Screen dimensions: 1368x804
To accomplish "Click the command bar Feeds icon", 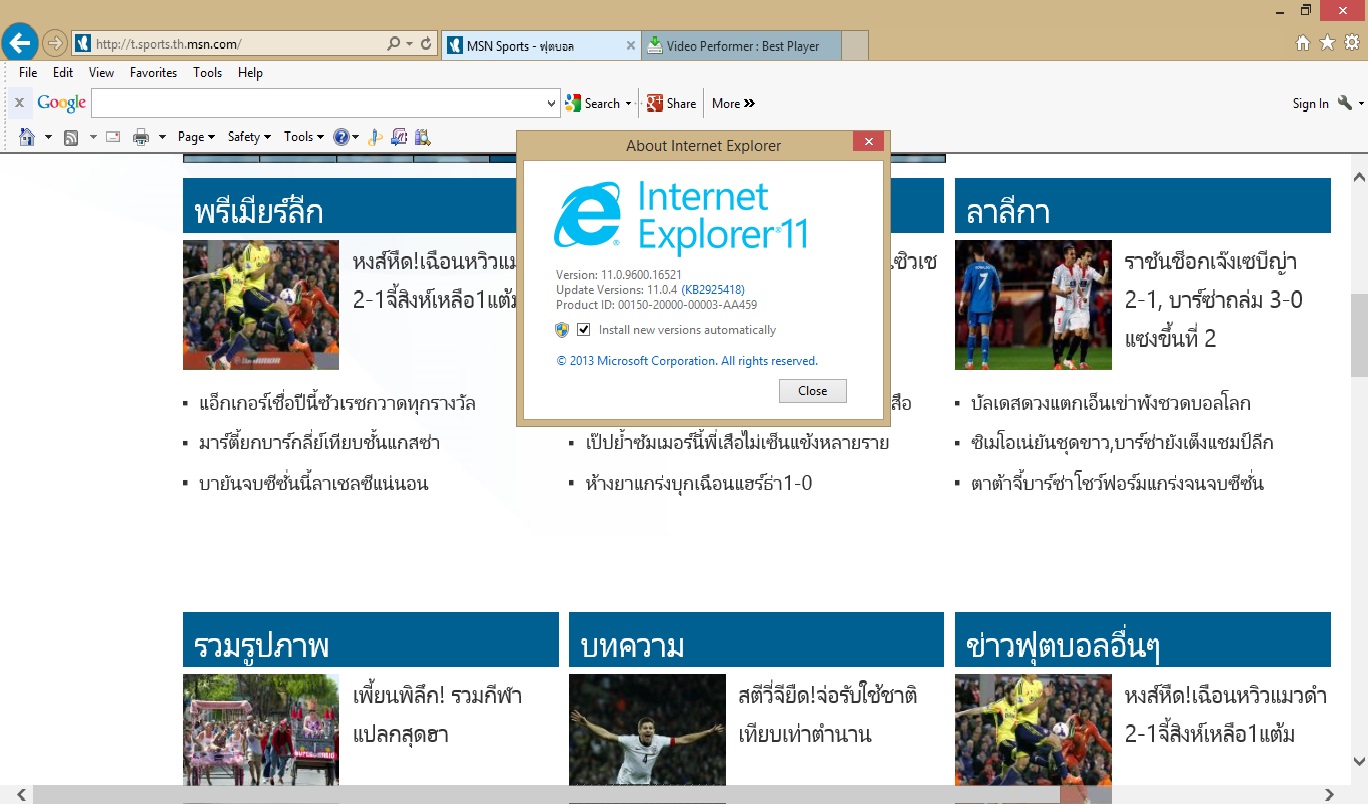I will point(71,137).
